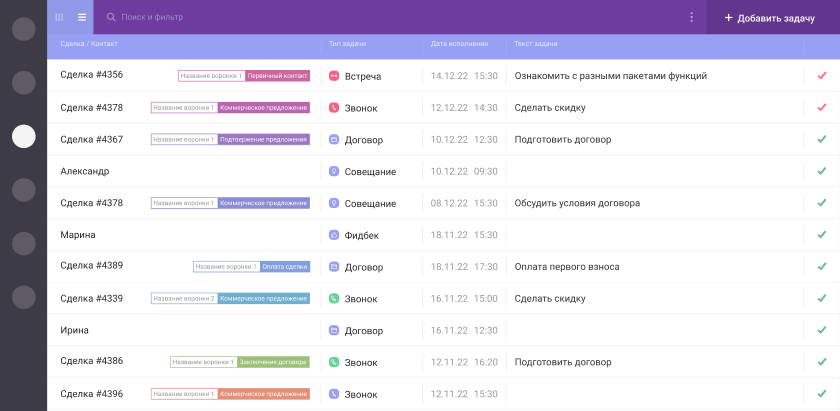
Task: Toggle the checkmark for Сделка #4339
Action: click(x=822, y=298)
